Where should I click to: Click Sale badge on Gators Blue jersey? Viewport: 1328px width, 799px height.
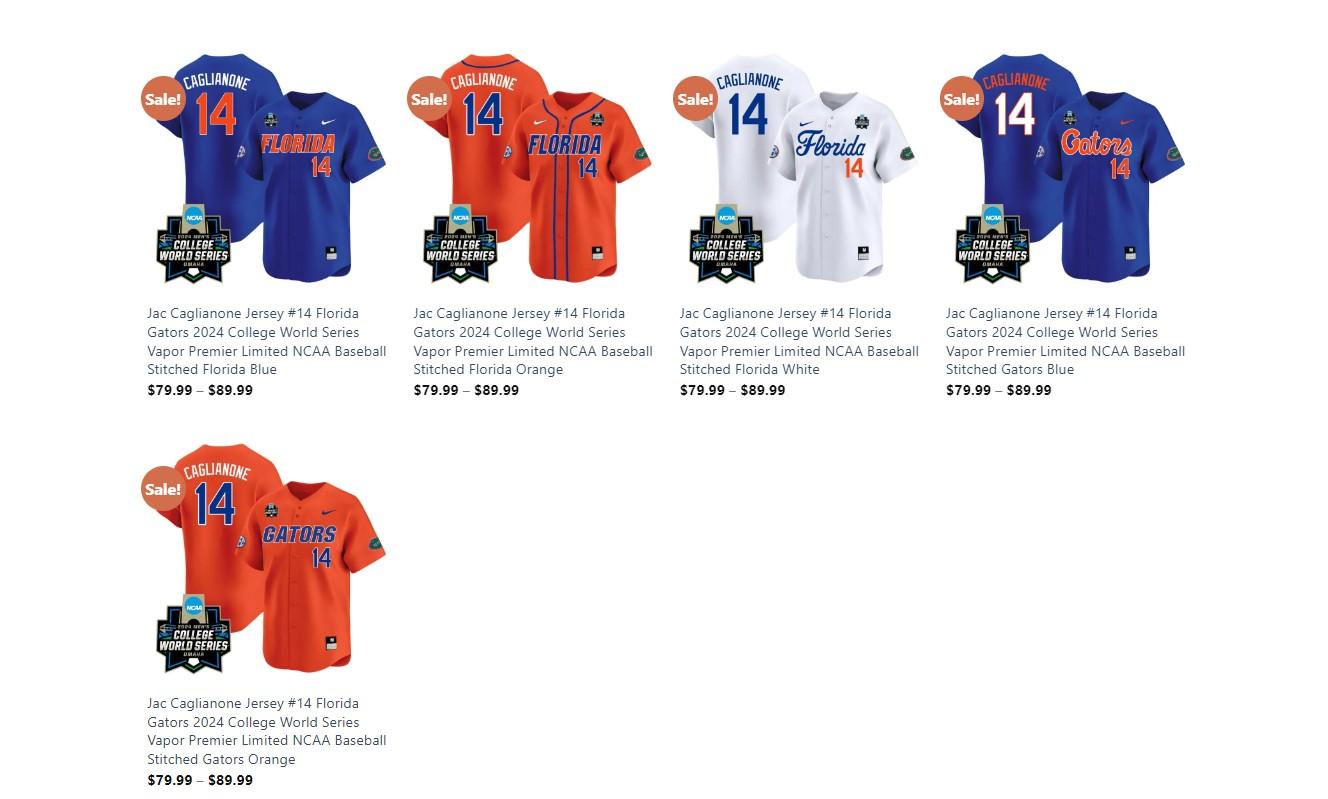pos(961,98)
